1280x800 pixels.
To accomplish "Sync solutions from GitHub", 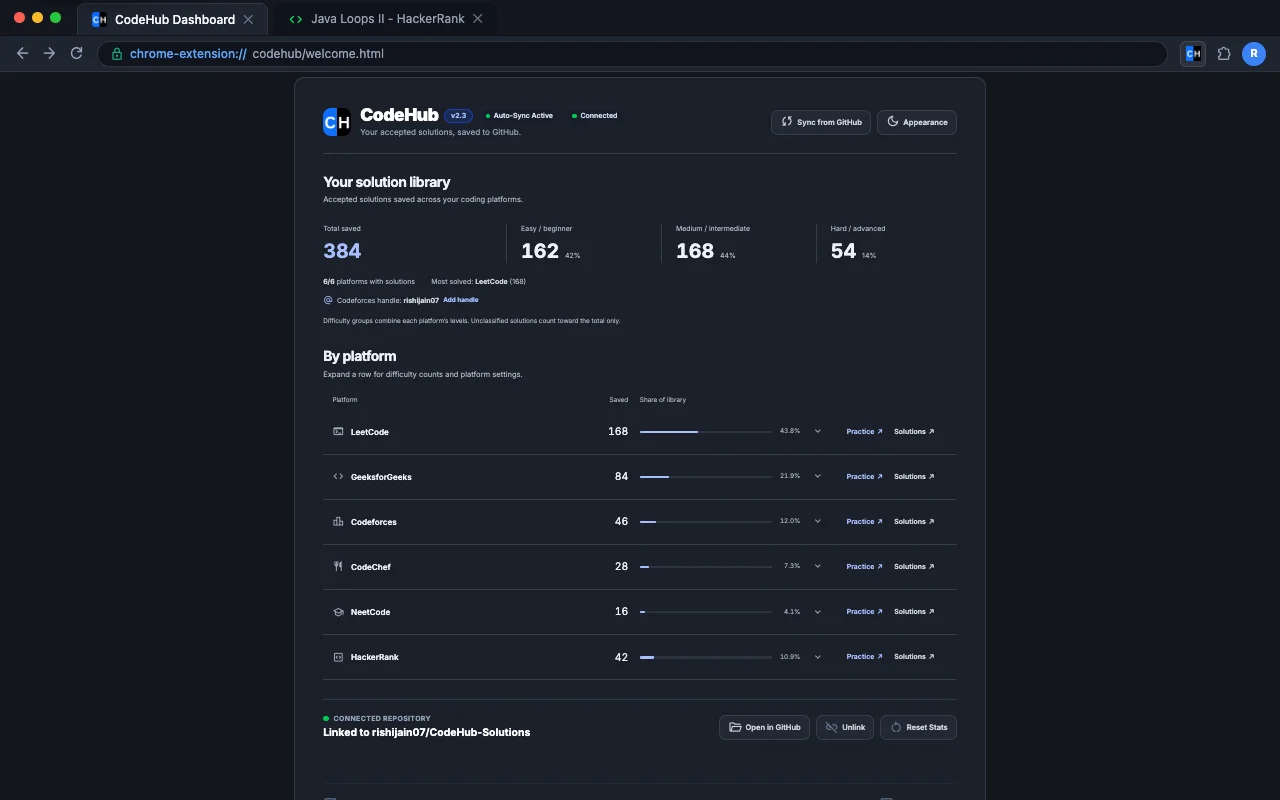I will click(821, 122).
